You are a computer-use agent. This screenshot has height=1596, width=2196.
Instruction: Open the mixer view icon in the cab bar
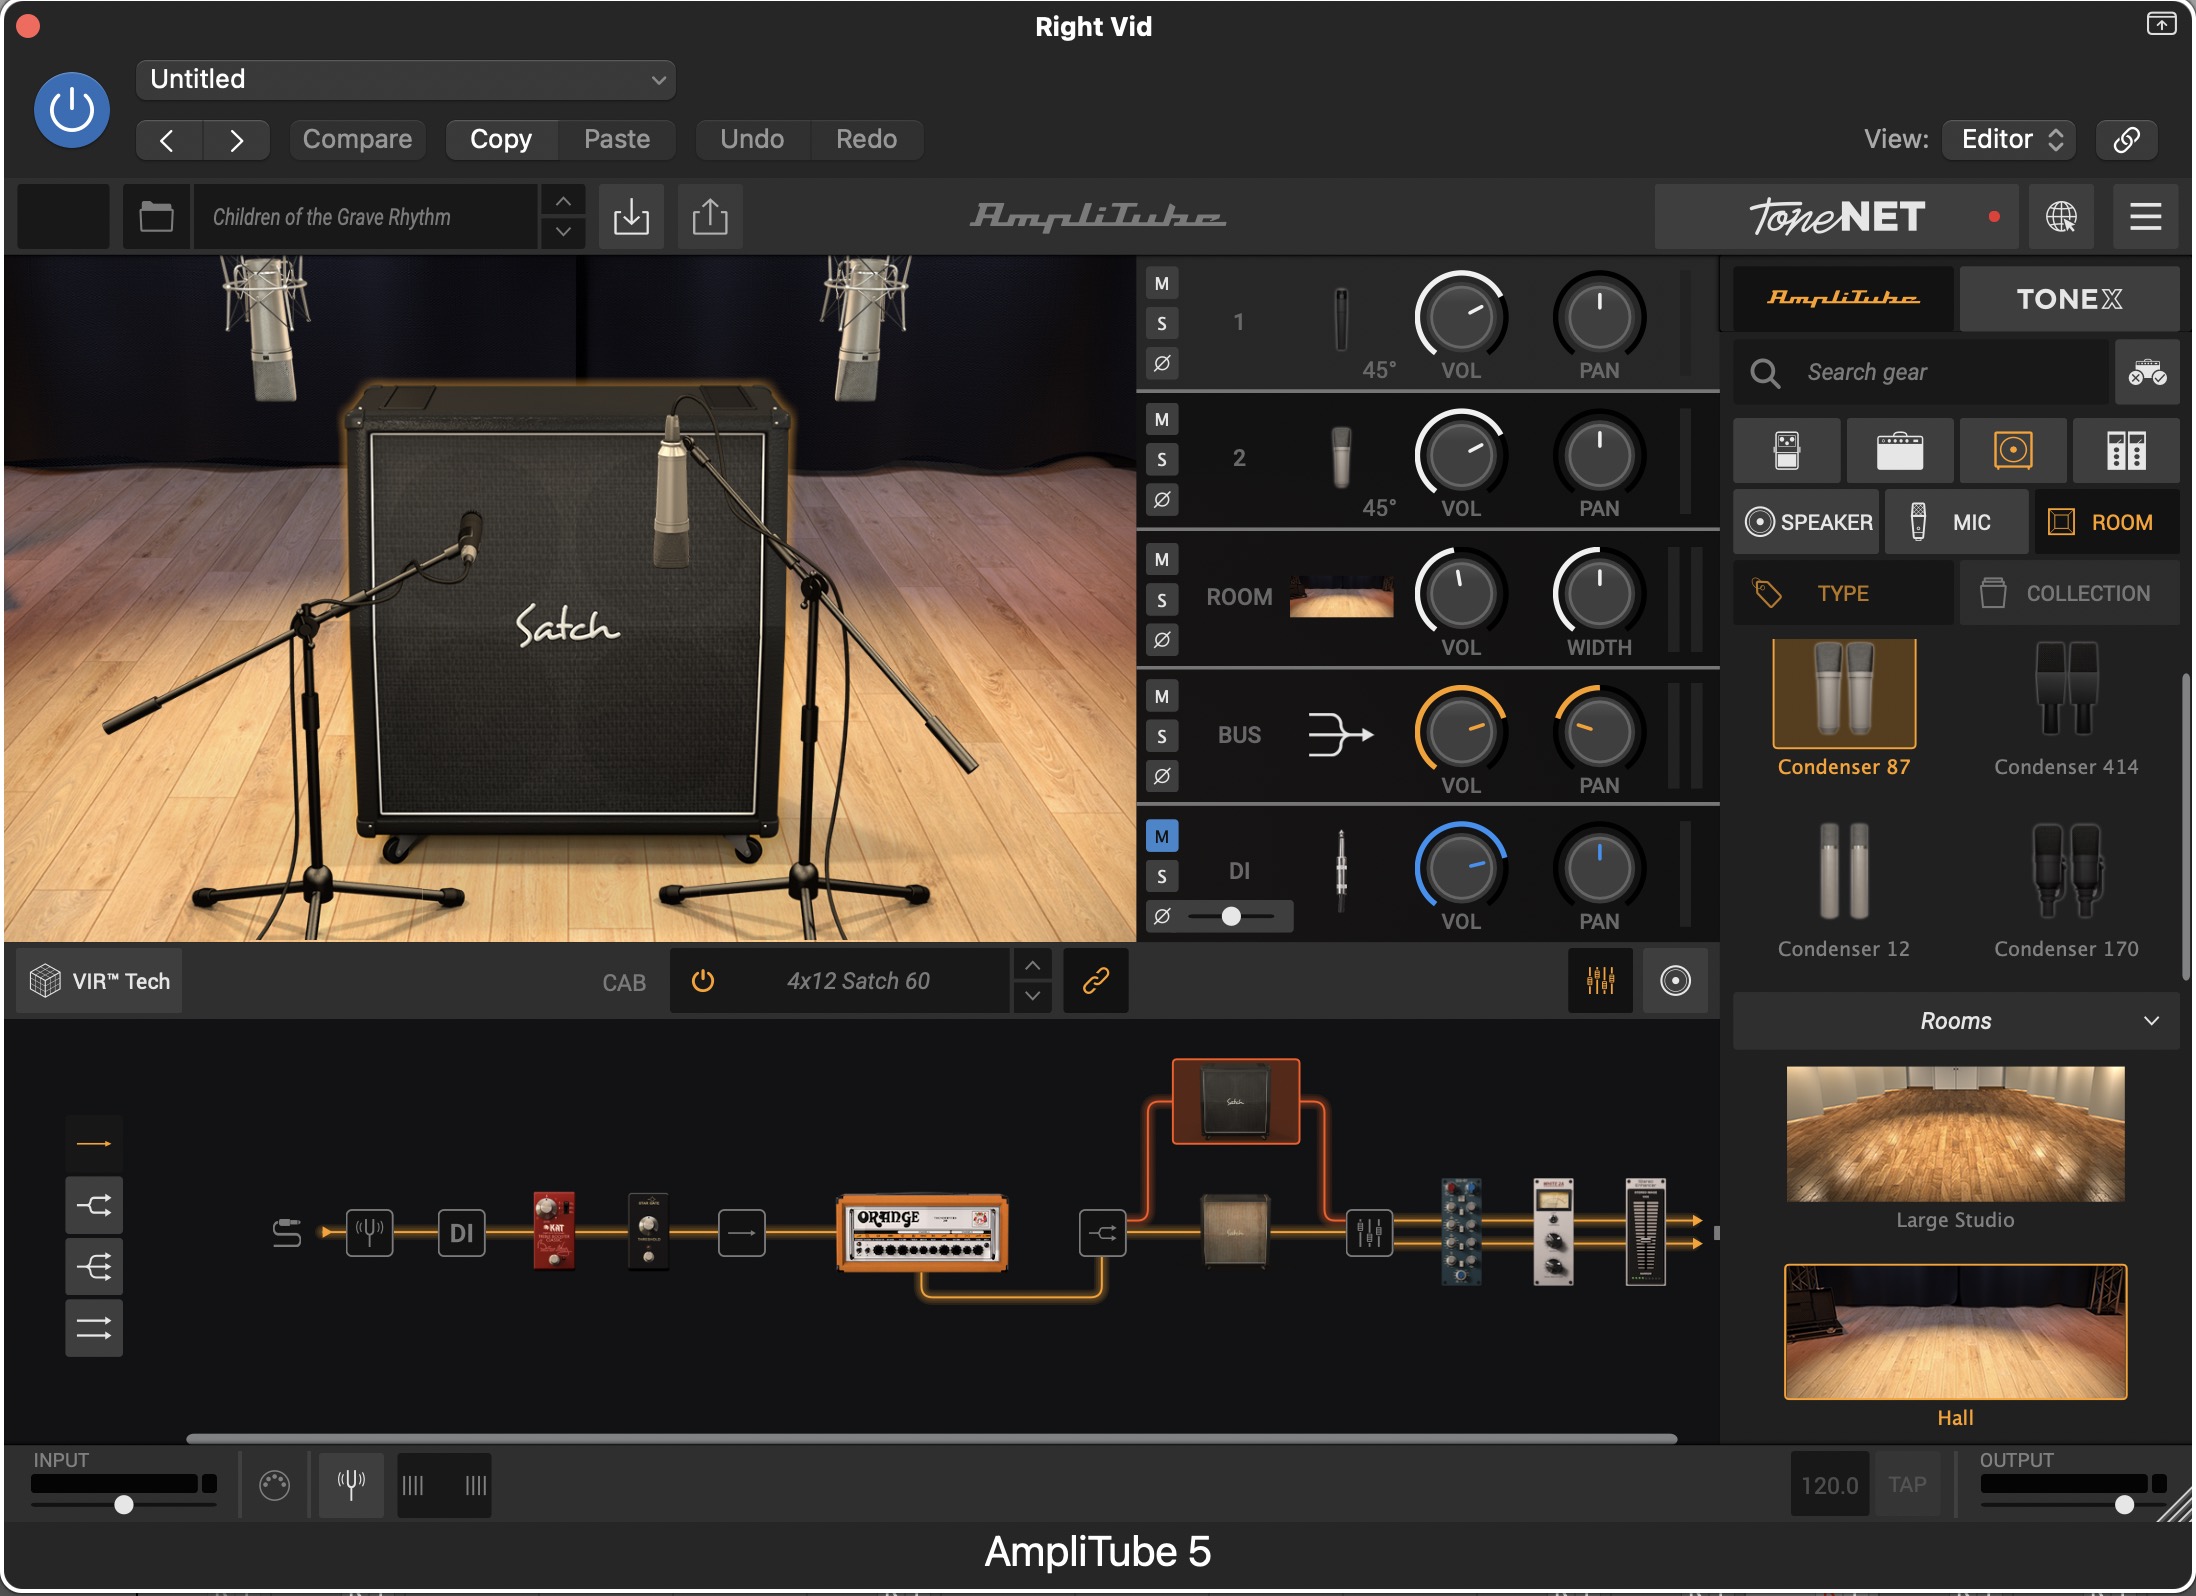1600,980
